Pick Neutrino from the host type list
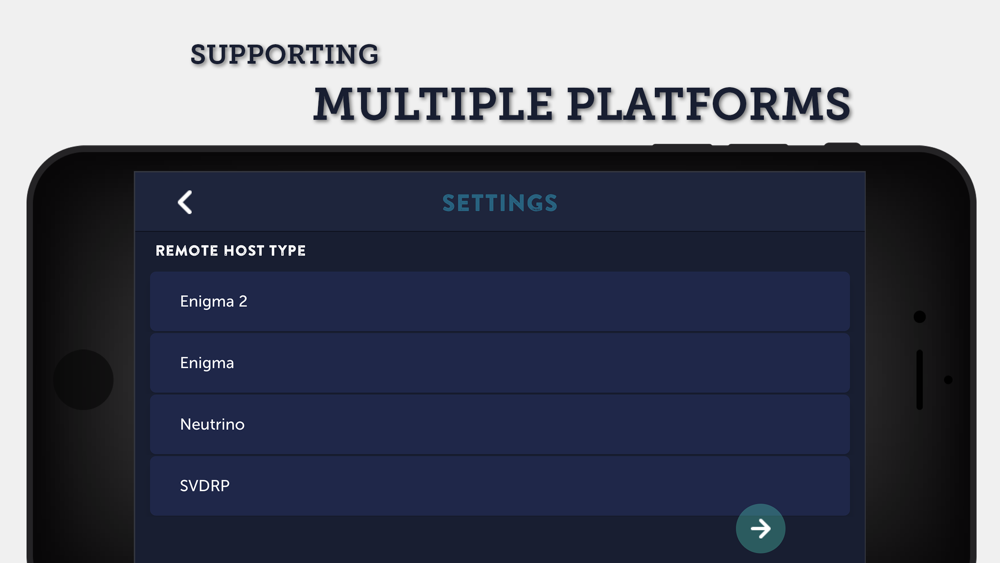 [499, 424]
